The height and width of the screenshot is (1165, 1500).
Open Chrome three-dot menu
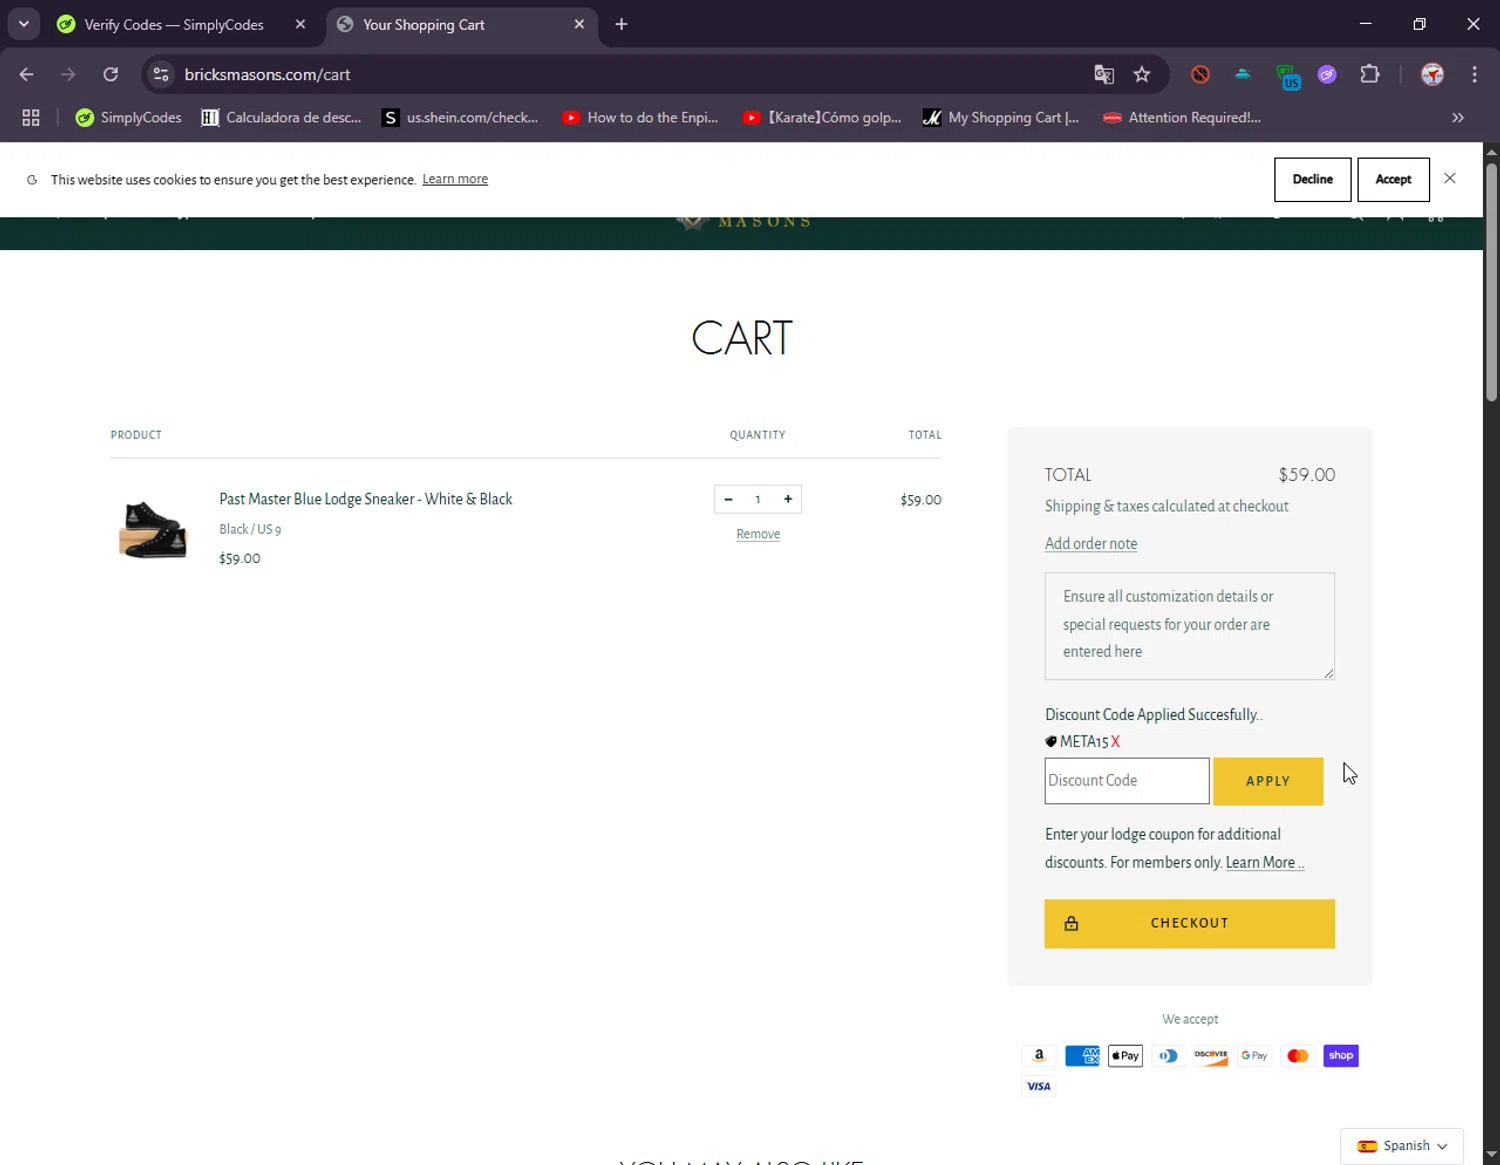click(x=1475, y=74)
